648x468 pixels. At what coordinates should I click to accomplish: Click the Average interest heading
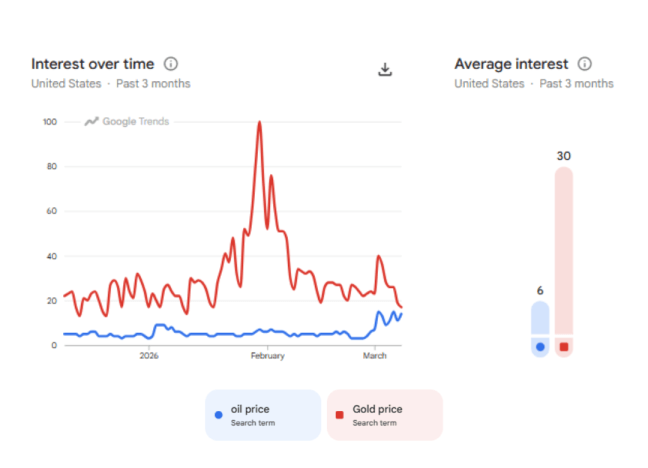pyautogui.click(x=511, y=64)
